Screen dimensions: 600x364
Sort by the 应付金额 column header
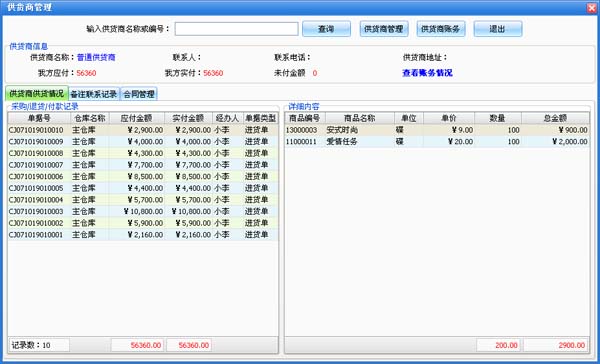(137, 118)
